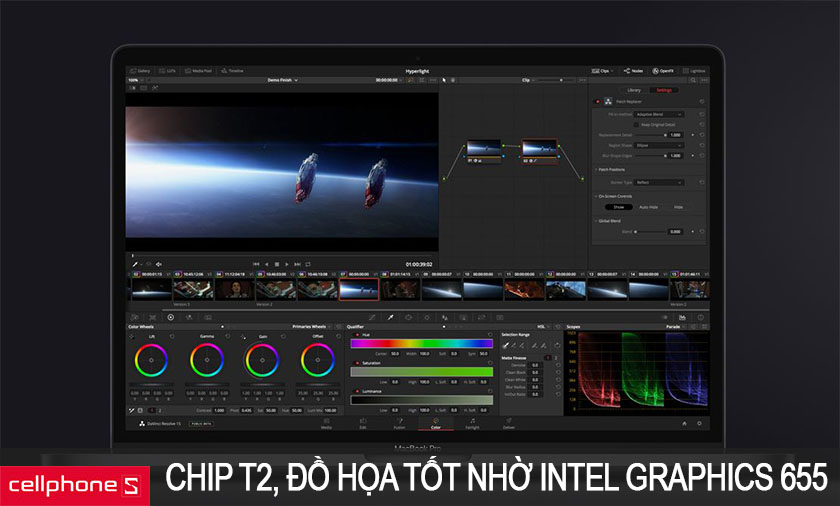Screen dimensions: 840x506
Task: Open the Key palette icon
Action: point(463,318)
